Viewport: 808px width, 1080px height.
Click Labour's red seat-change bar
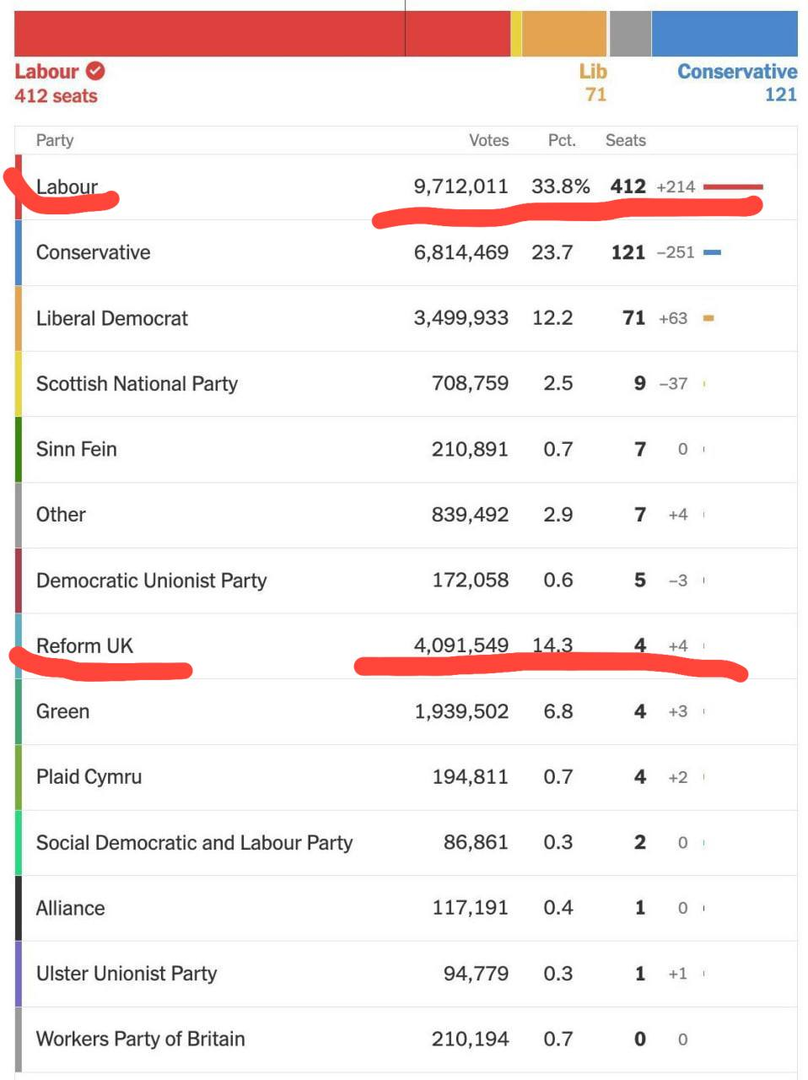coord(733,187)
